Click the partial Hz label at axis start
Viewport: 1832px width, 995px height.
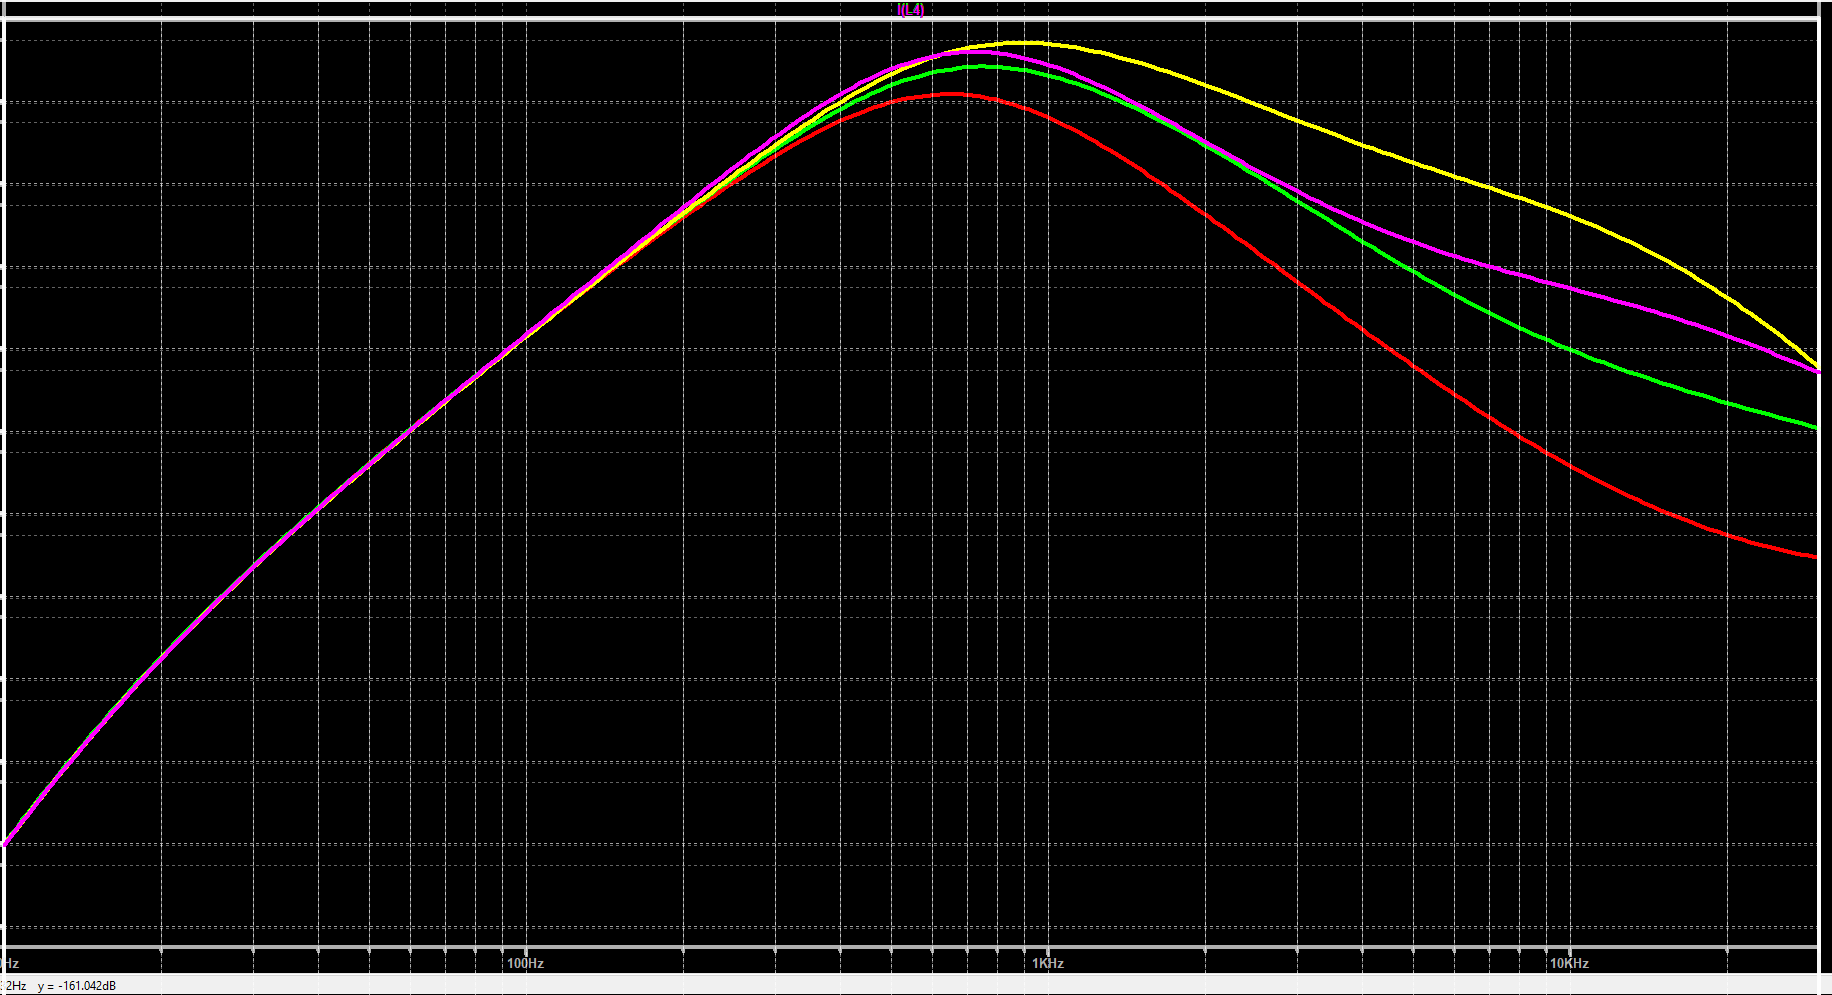11,964
